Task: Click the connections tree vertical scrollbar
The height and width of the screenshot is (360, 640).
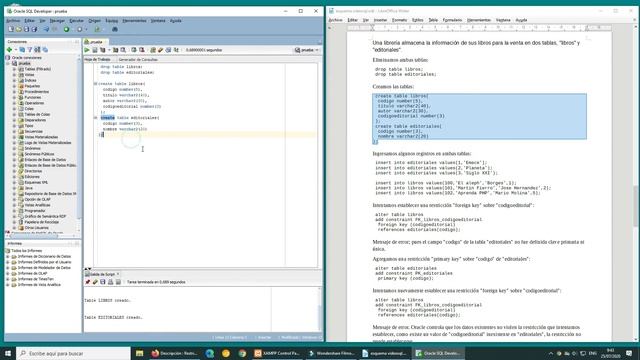Action: click(79, 143)
